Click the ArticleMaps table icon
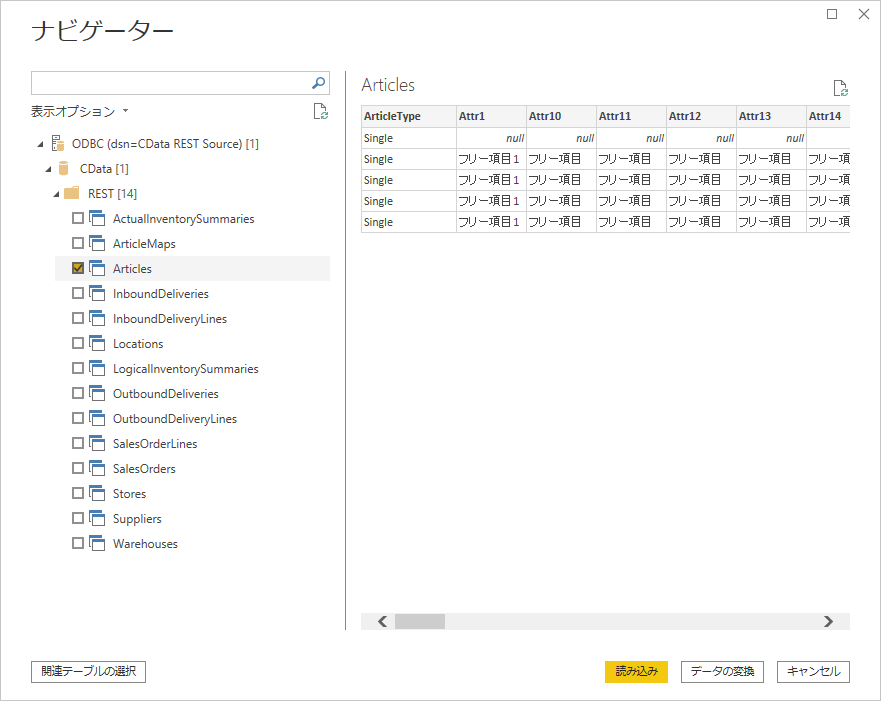 click(x=97, y=243)
